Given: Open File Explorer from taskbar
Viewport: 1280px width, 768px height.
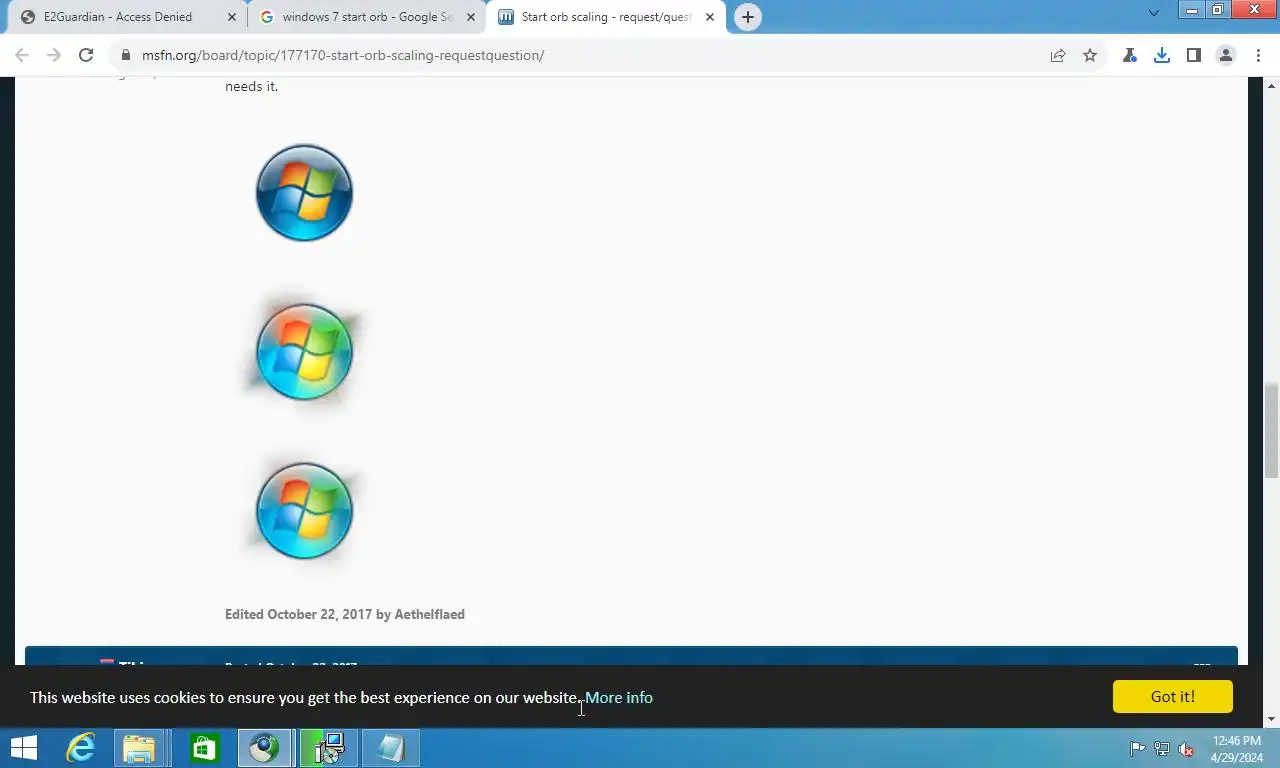Looking at the screenshot, I should point(139,748).
